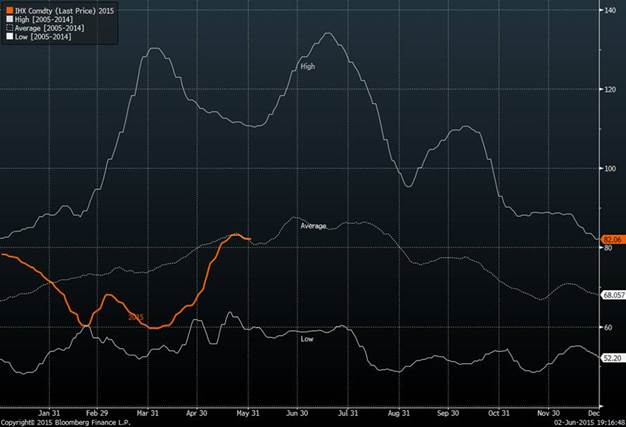The image size is (626, 427).
Task: Select Jun 30 on the date axis
Action: click(297, 411)
